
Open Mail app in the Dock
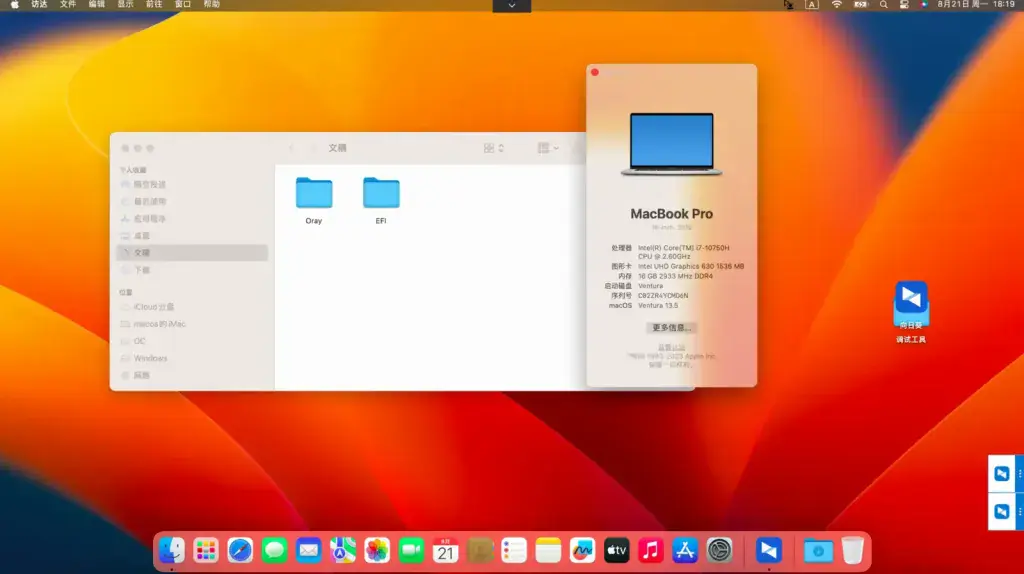pyautogui.click(x=308, y=550)
